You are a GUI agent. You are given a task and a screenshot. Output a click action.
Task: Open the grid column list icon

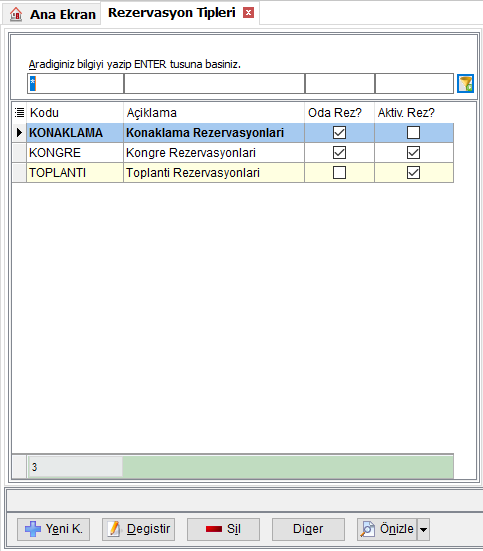[19, 112]
